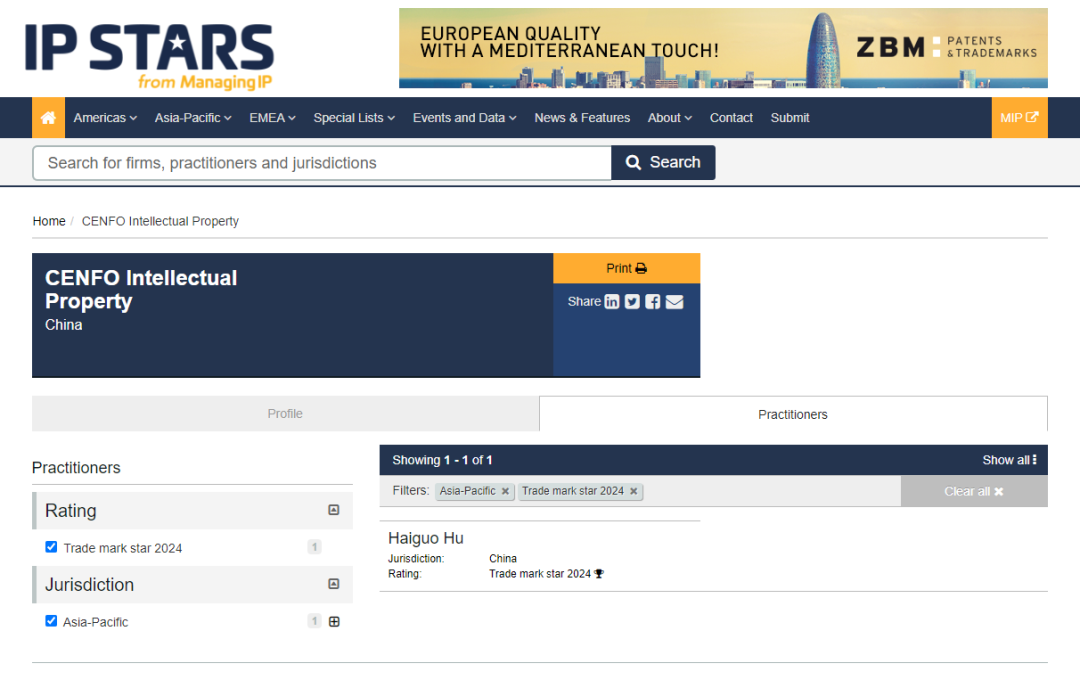The width and height of the screenshot is (1080, 680).
Task: Open Haiguo Hu practitioner link
Action: (426, 538)
